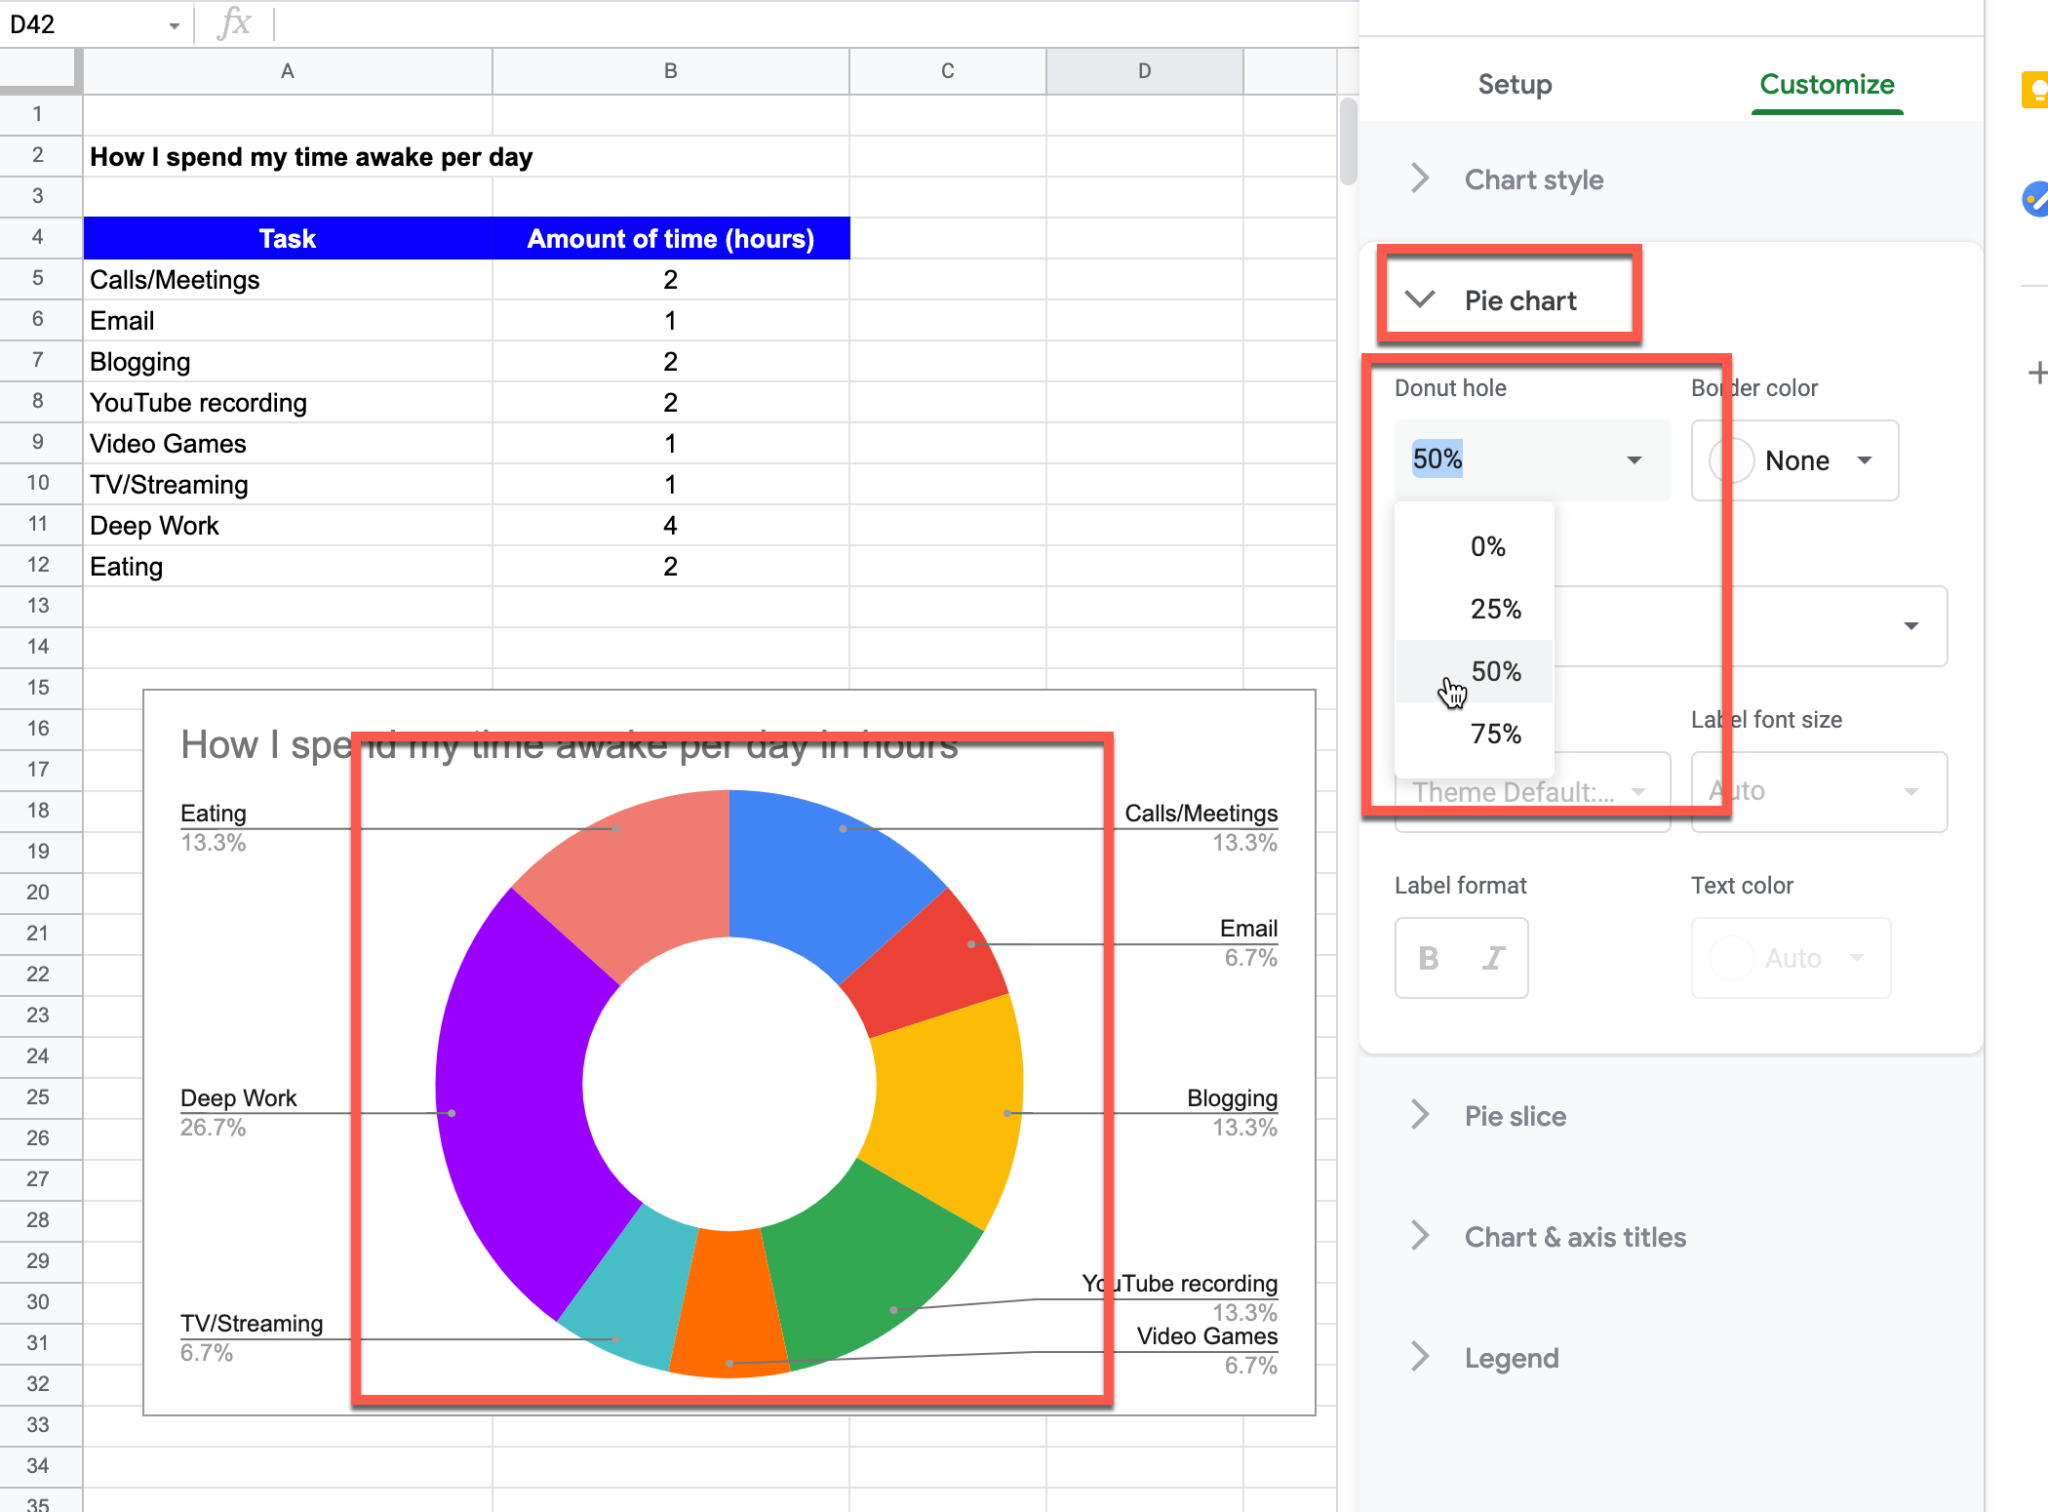Switch to the Customize tab
The height and width of the screenshot is (1512, 2048).
point(1826,84)
